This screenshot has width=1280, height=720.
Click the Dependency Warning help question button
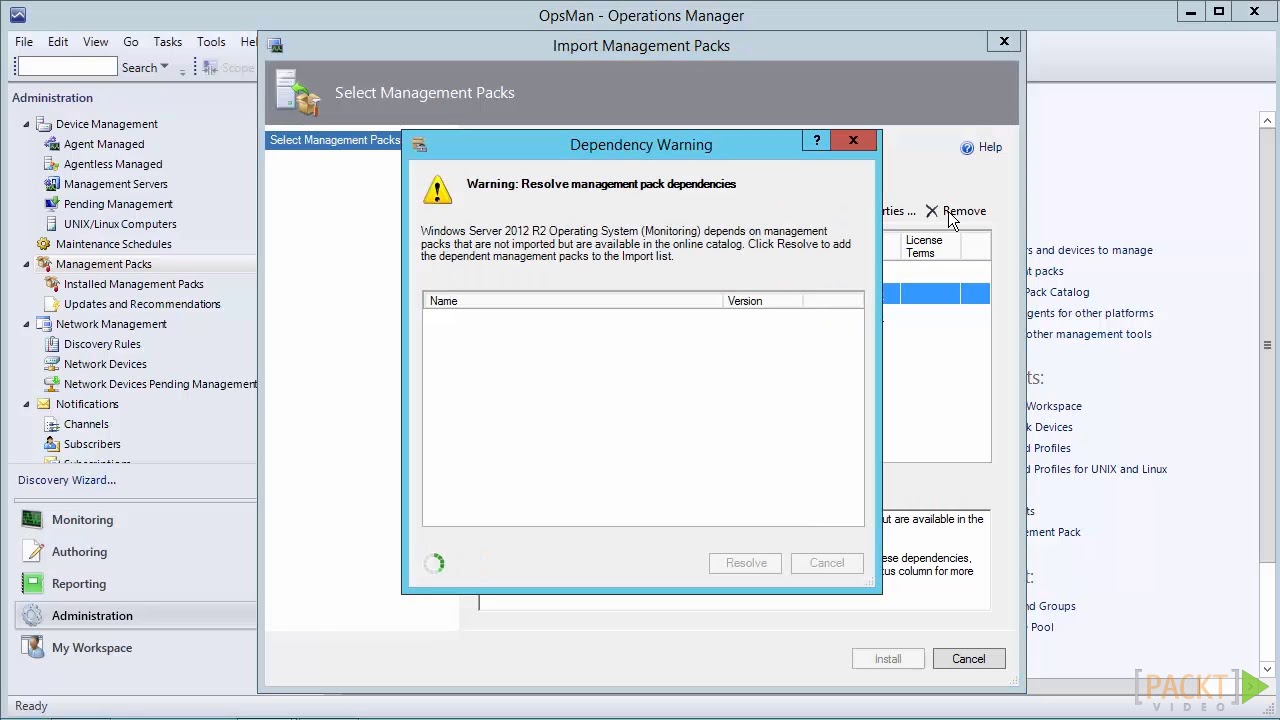pos(817,141)
